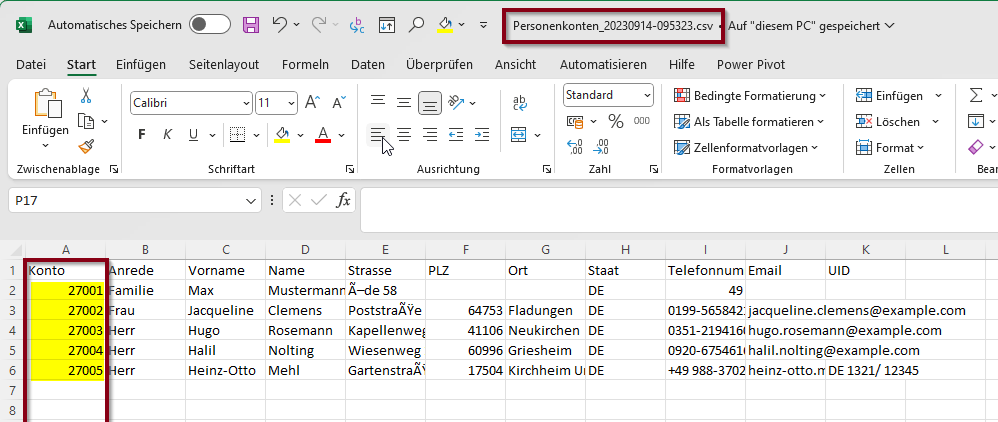
Task: Align text to middle of cell
Action: (x=404, y=101)
